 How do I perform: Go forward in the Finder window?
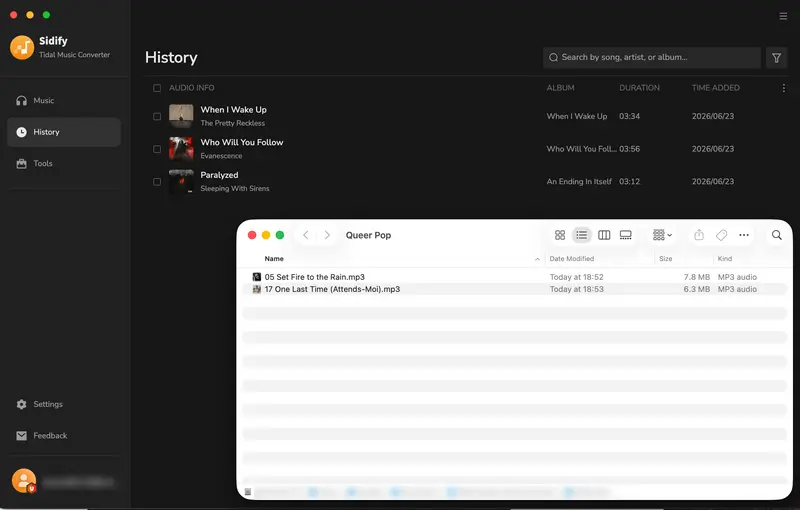(x=327, y=235)
